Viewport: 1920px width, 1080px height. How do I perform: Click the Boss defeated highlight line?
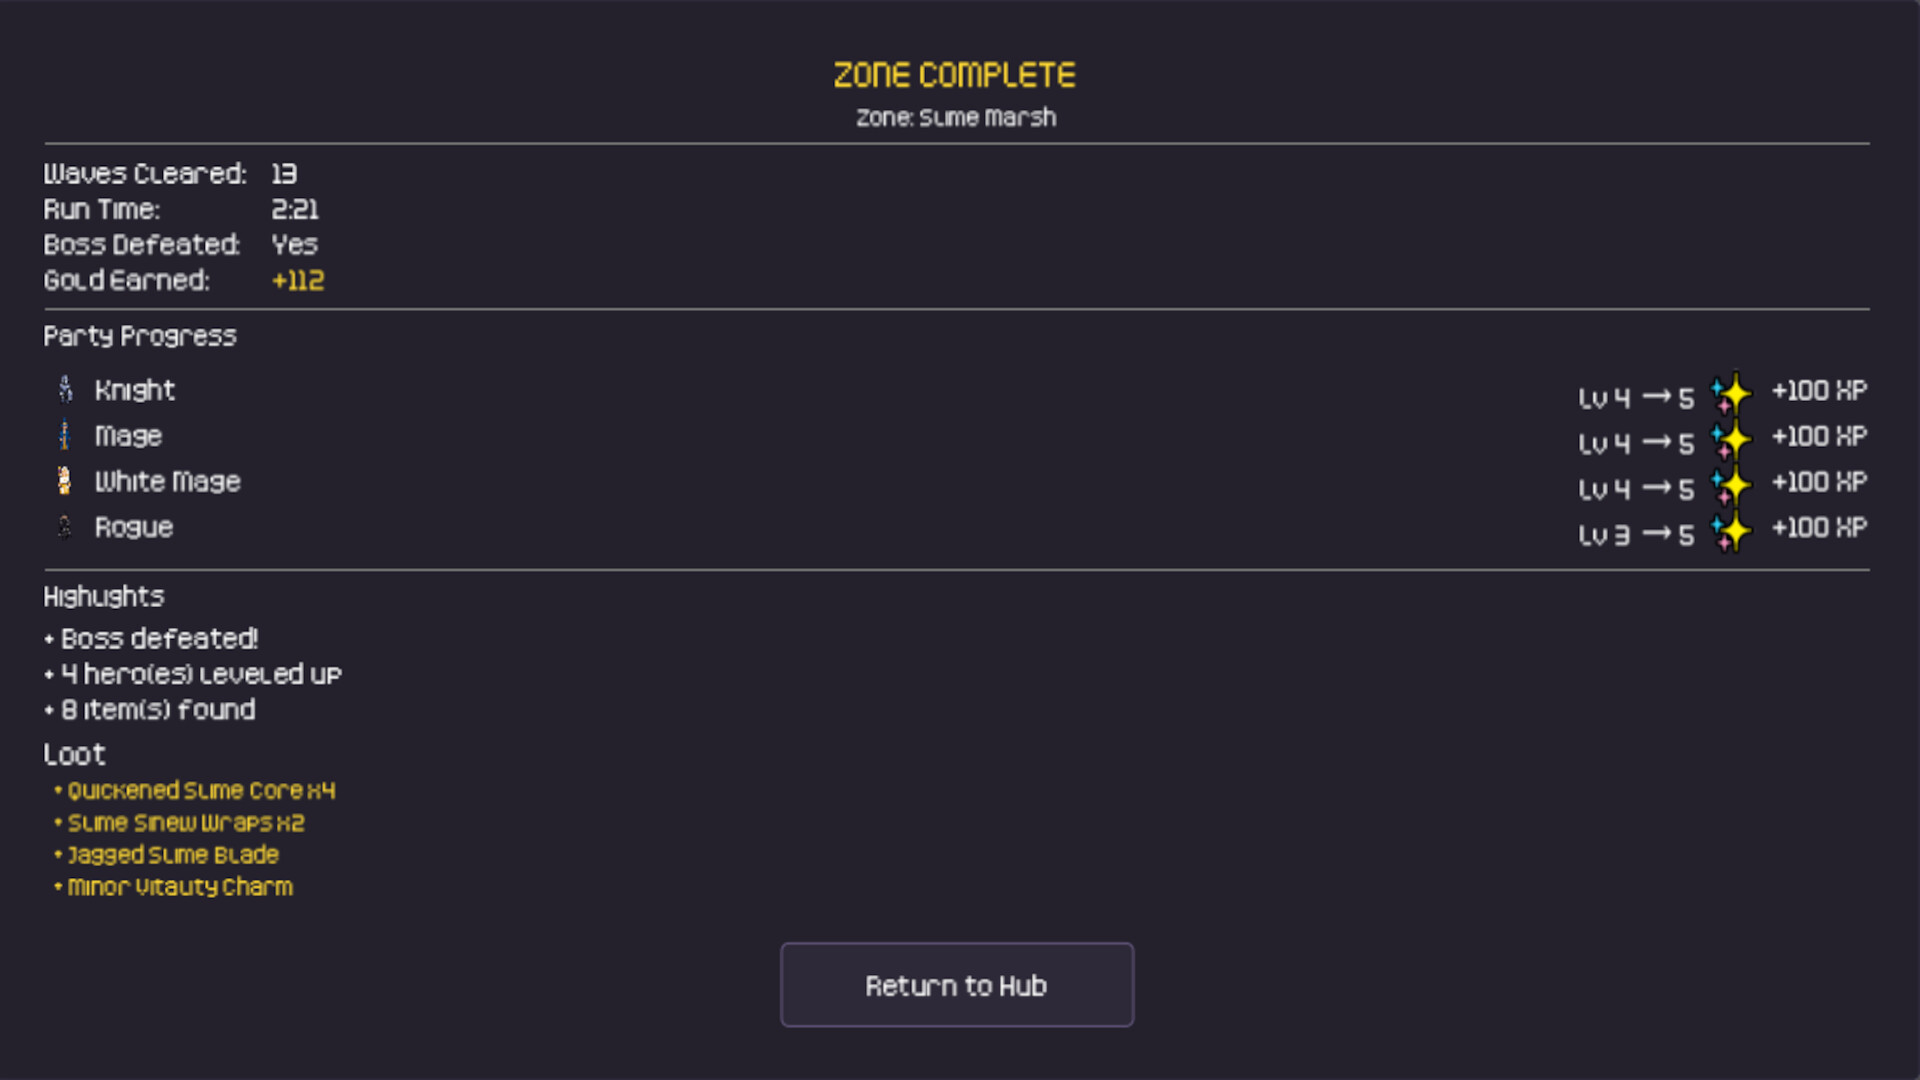pyautogui.click(x=159, y=639)
